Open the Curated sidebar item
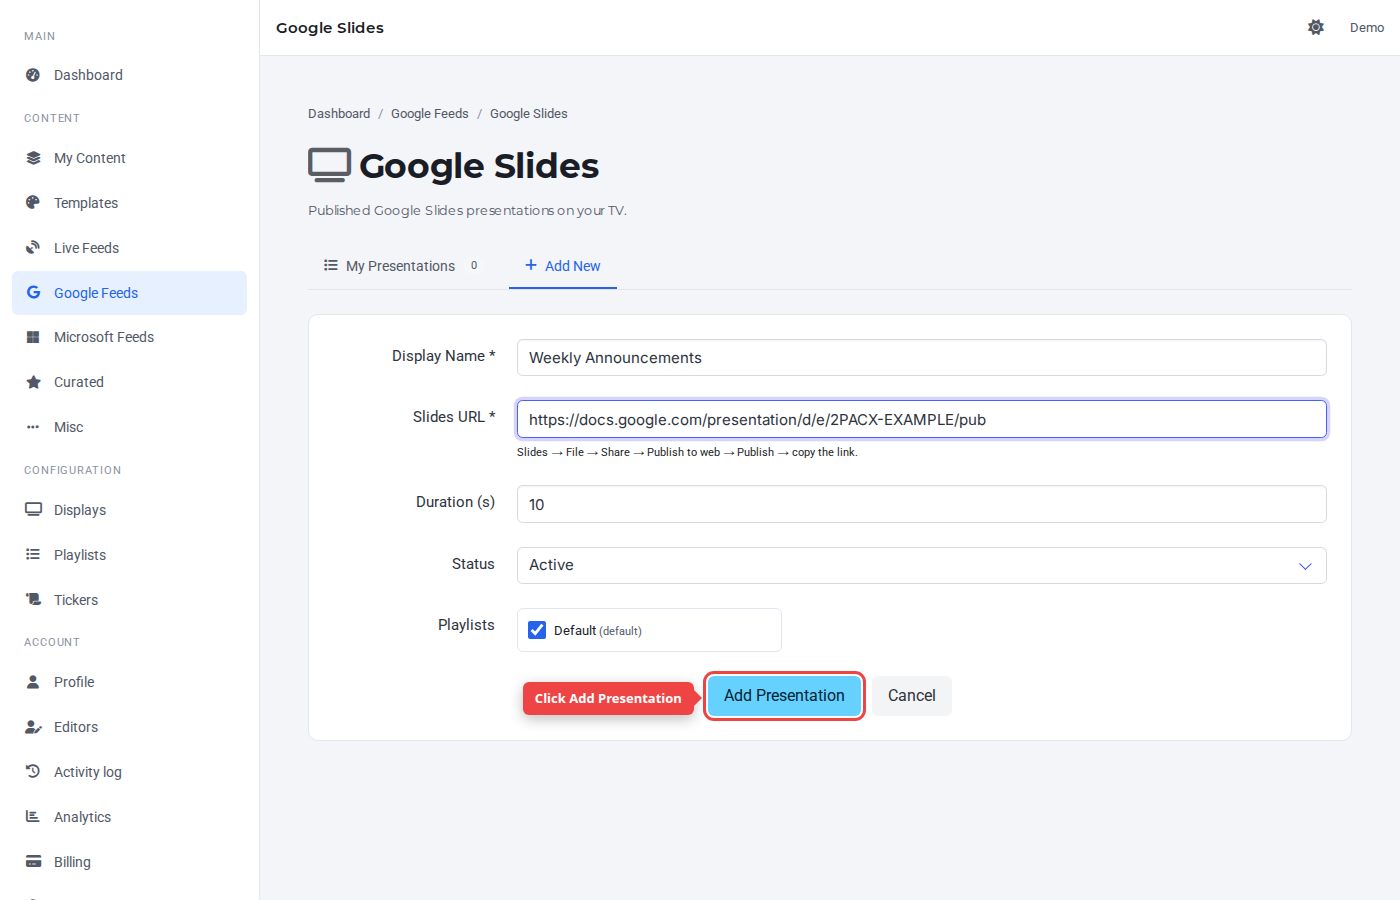Viewport: 1400px width, 900px height. [x=129, y=382]
